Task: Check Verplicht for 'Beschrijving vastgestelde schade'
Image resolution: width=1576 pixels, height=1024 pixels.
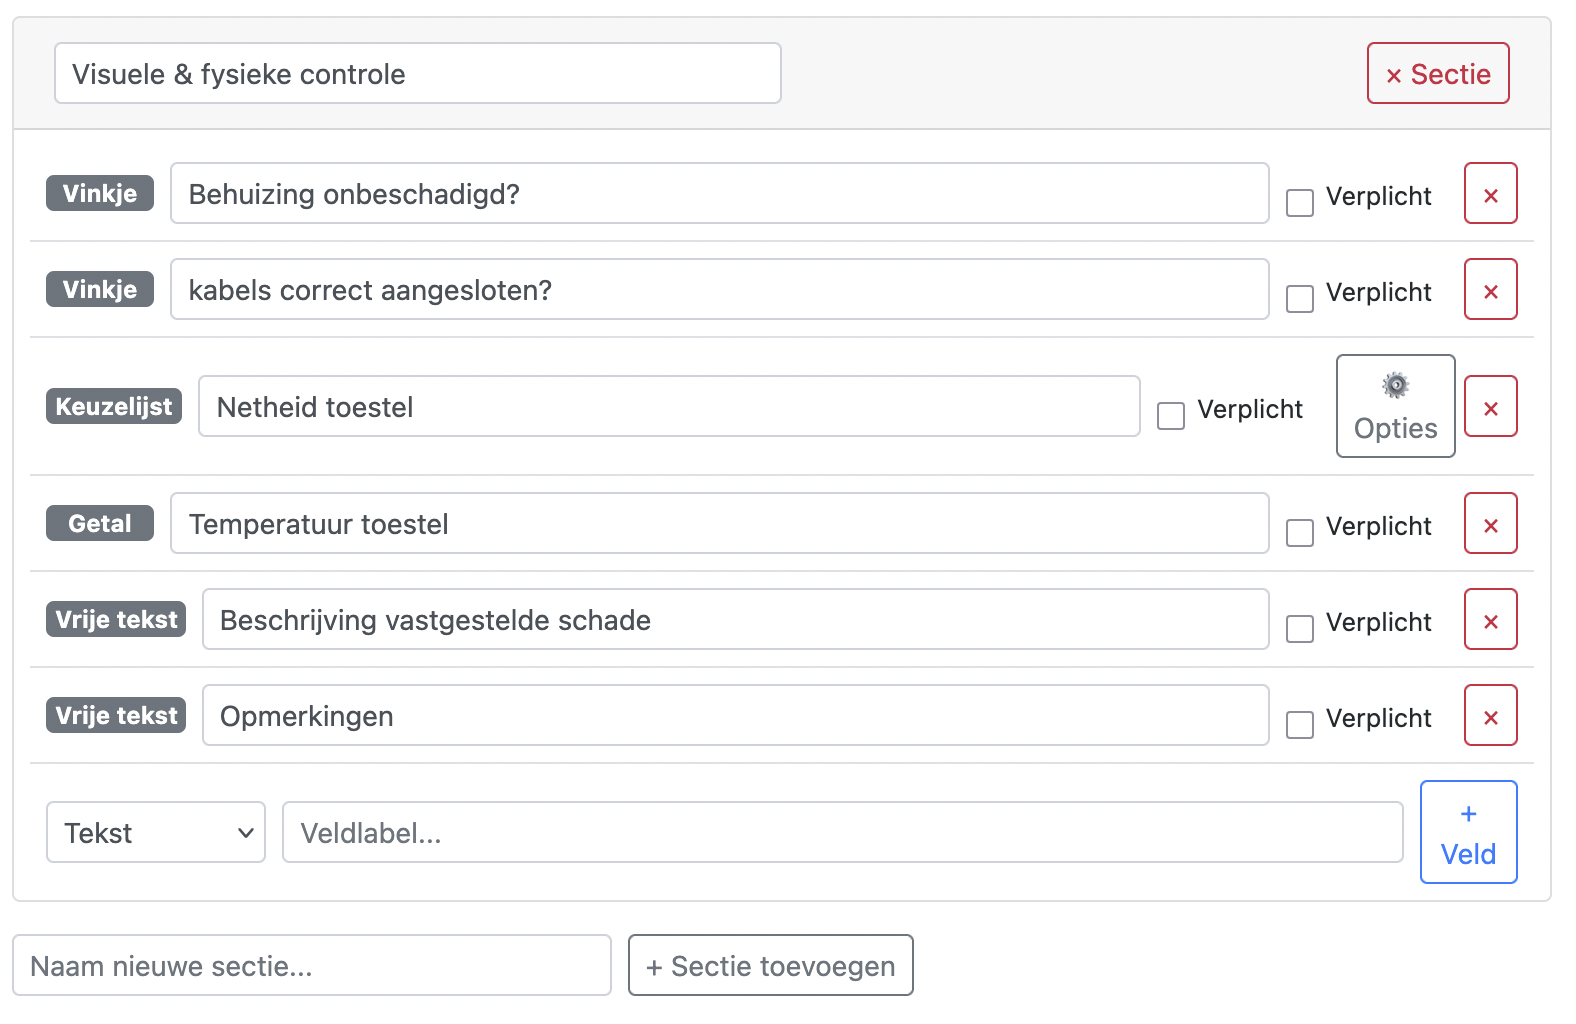Action: (1299, 629)
